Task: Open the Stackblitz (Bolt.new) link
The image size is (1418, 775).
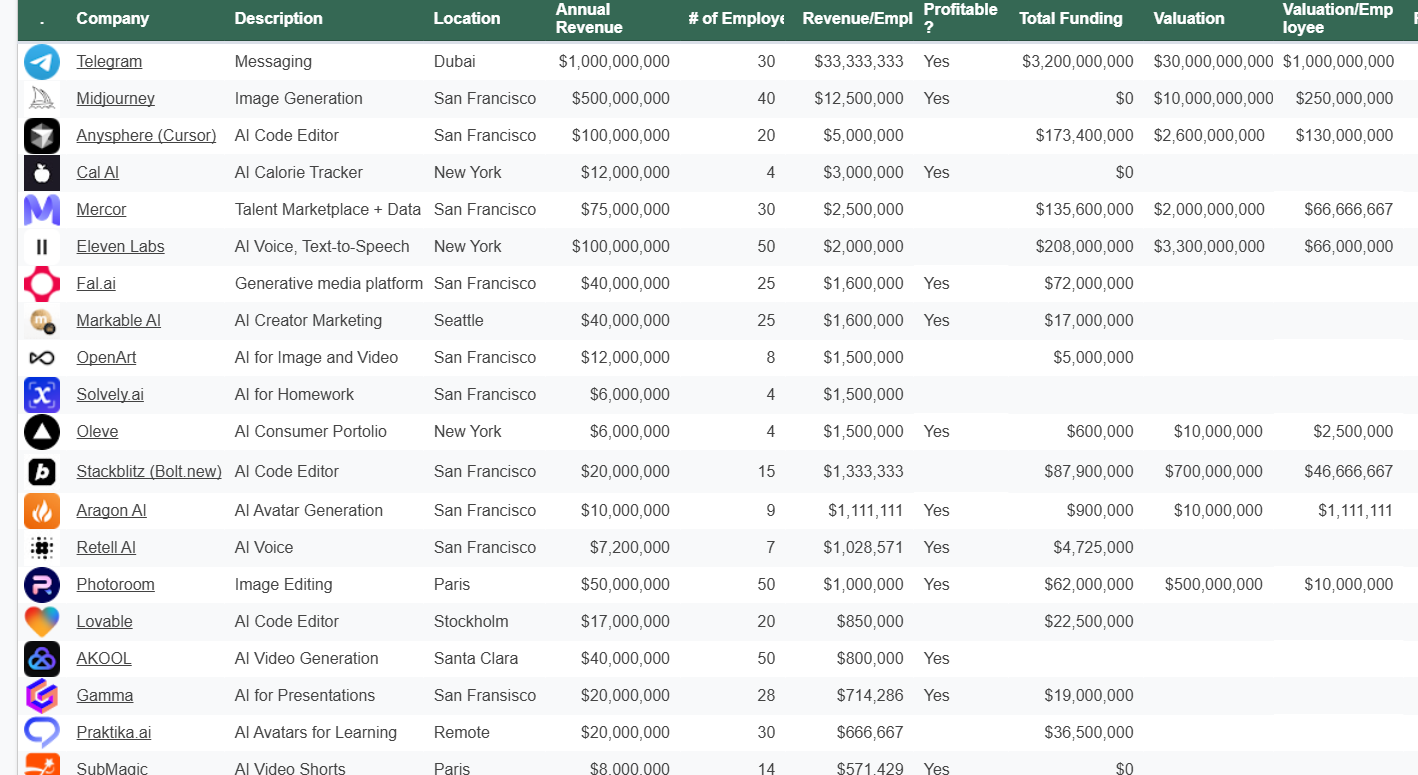Action: (149, 472)
